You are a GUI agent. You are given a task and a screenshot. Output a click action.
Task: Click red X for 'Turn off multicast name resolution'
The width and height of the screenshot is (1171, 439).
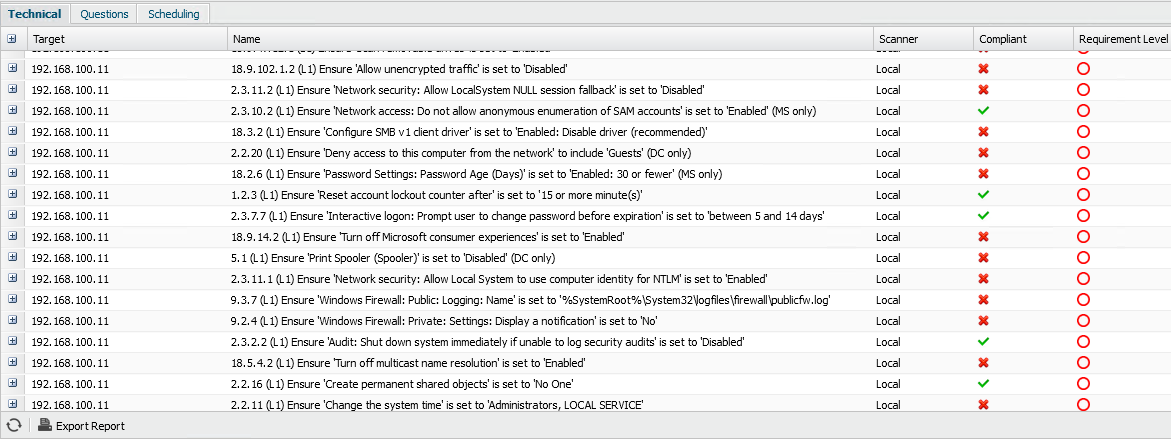coord(984,363)
